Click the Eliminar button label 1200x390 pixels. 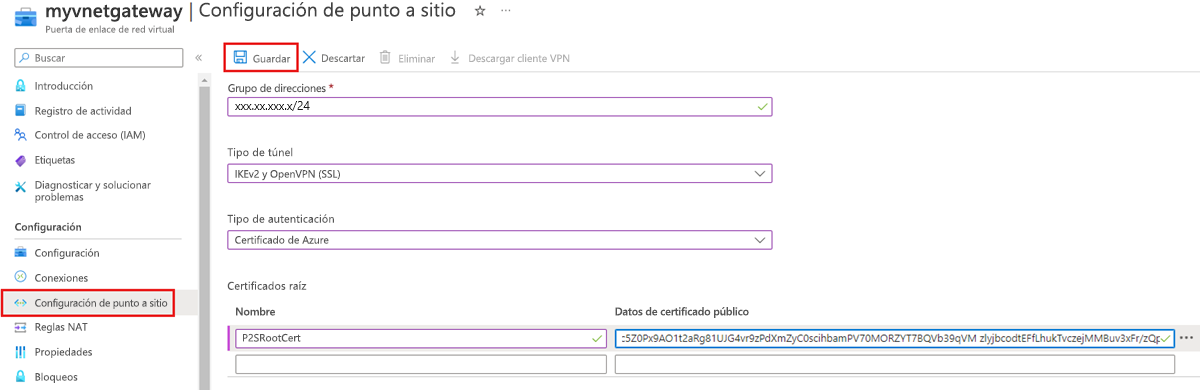[416, 59]
